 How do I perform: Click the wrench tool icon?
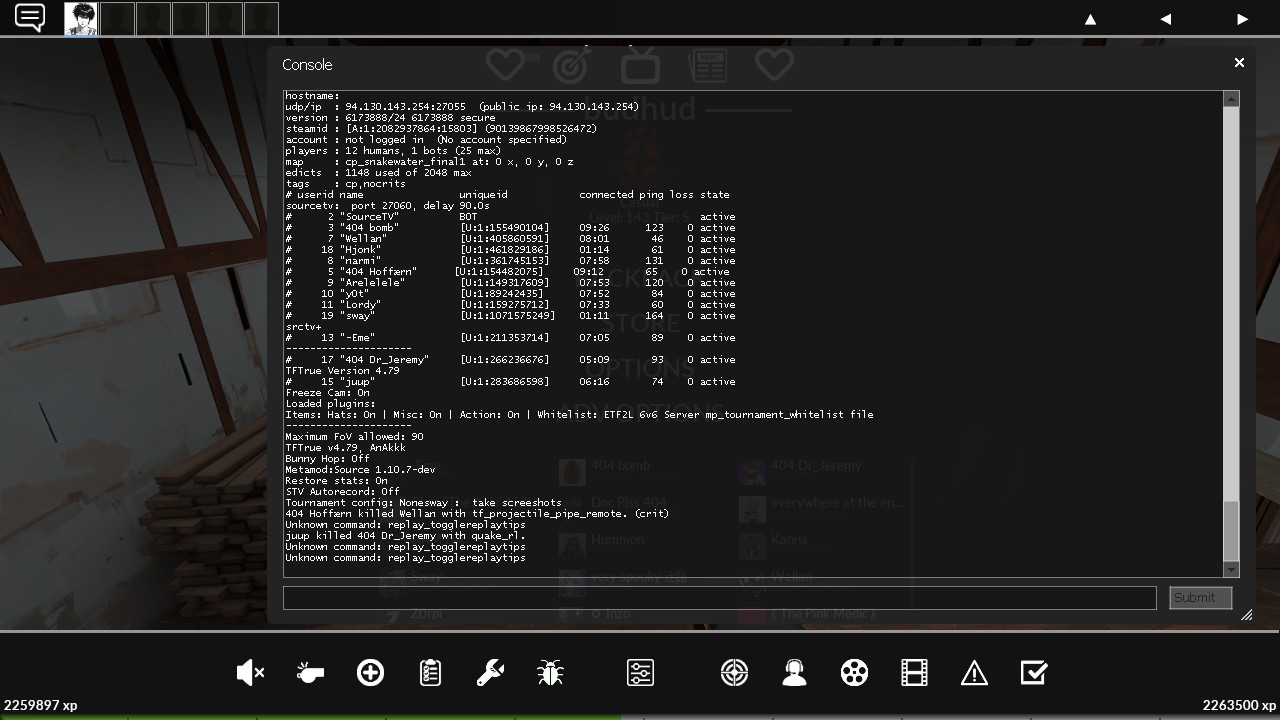(x=490, y=673)
